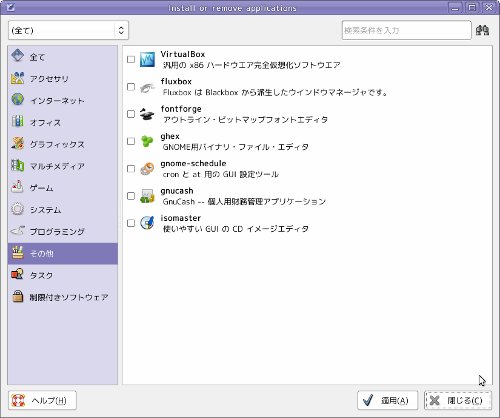Click the 全て category icon
Viewport: 500px width, 418px height.
click(x=18, y=56)
